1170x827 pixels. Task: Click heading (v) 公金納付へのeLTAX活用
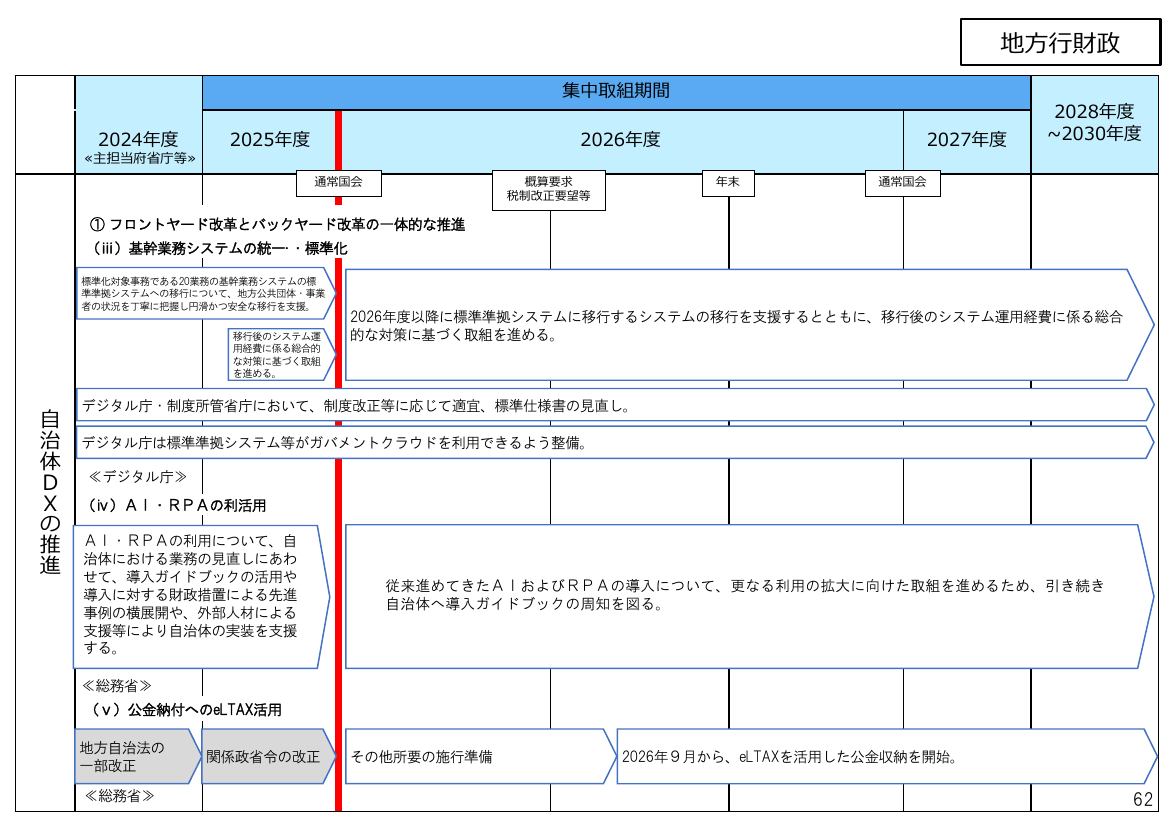point(185,710)
